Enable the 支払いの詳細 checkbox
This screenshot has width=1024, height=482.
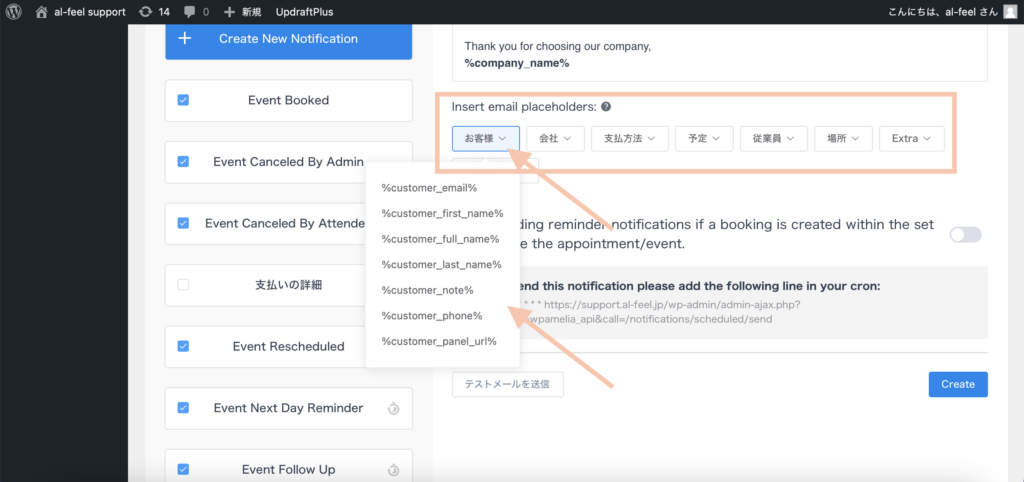183,285
